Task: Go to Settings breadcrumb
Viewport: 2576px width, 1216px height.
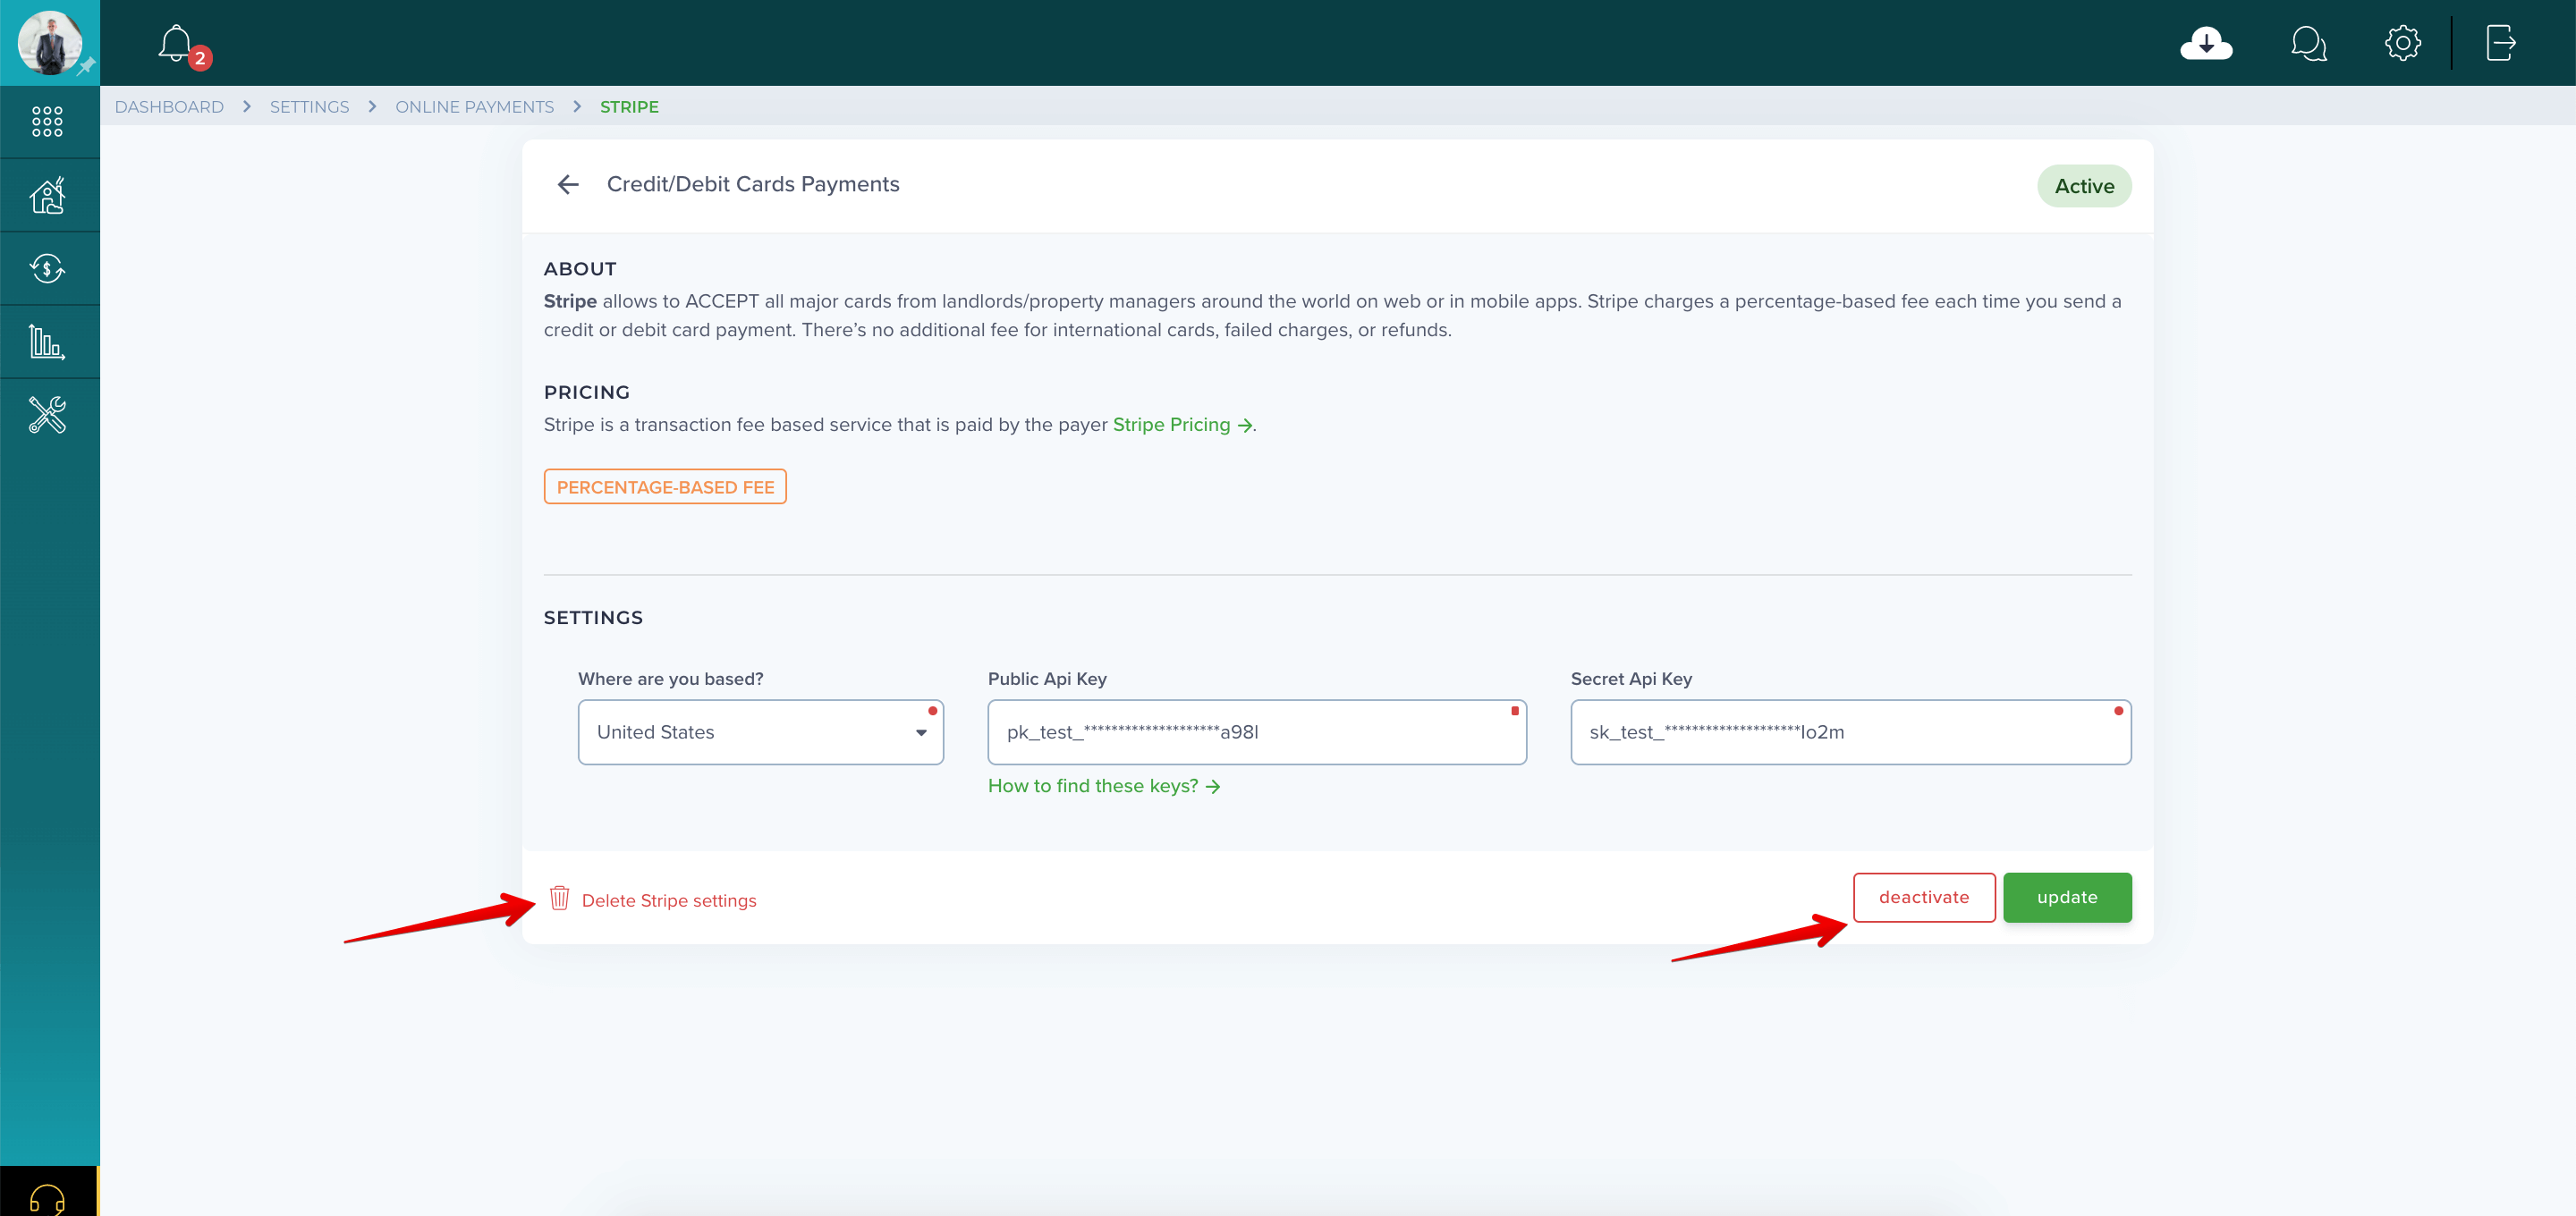Action: (309, 107)
